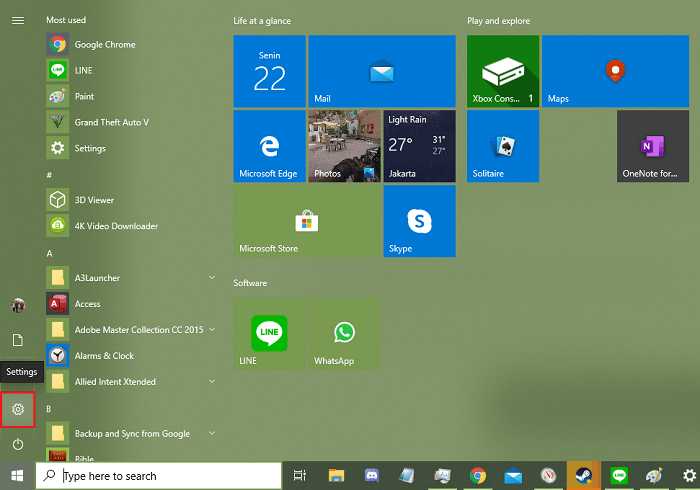Image resolution: width=700 pixels, height=490 pixels.
Task: Open the OneNote tile
Action: tap(653, 146)
